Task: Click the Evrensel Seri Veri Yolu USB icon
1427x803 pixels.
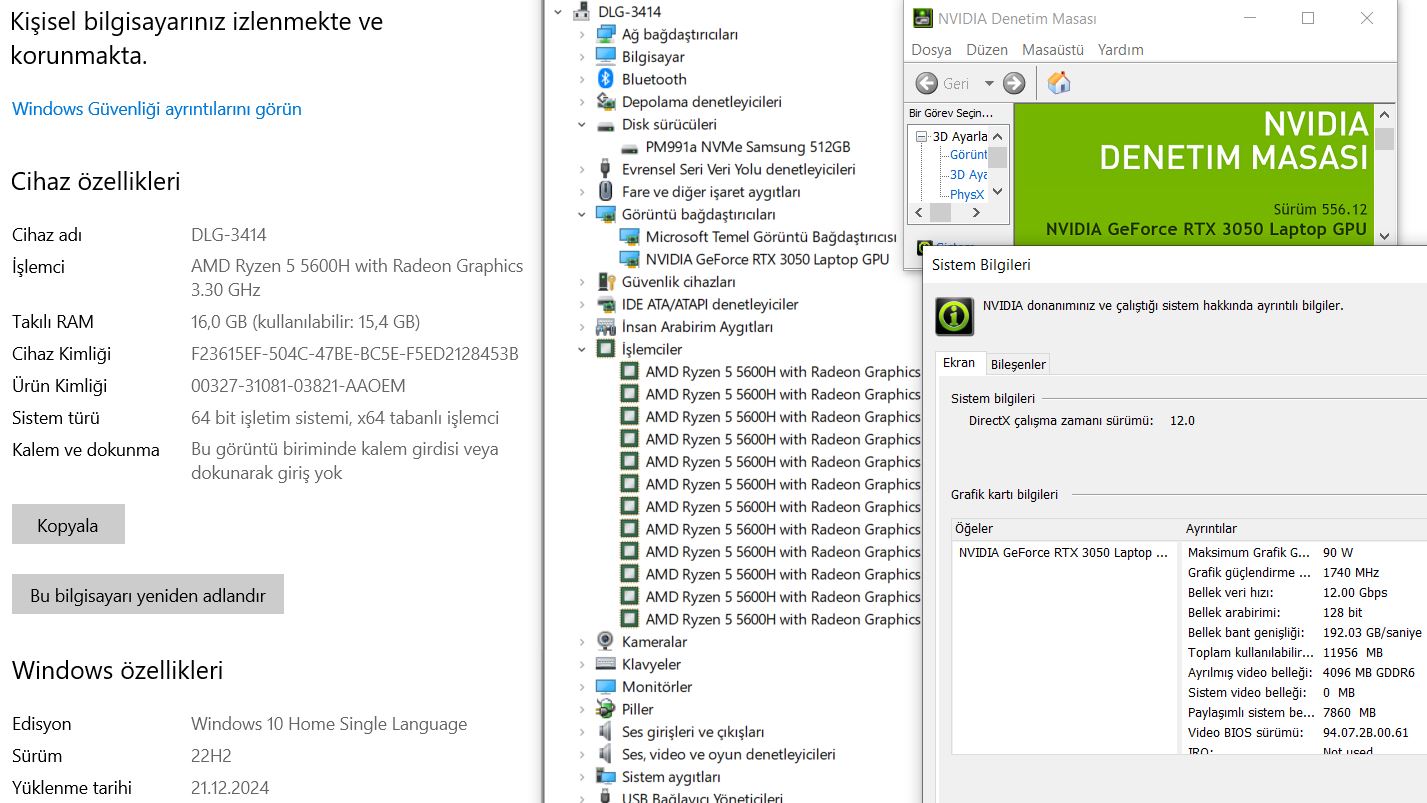Action: coord(605,169)
